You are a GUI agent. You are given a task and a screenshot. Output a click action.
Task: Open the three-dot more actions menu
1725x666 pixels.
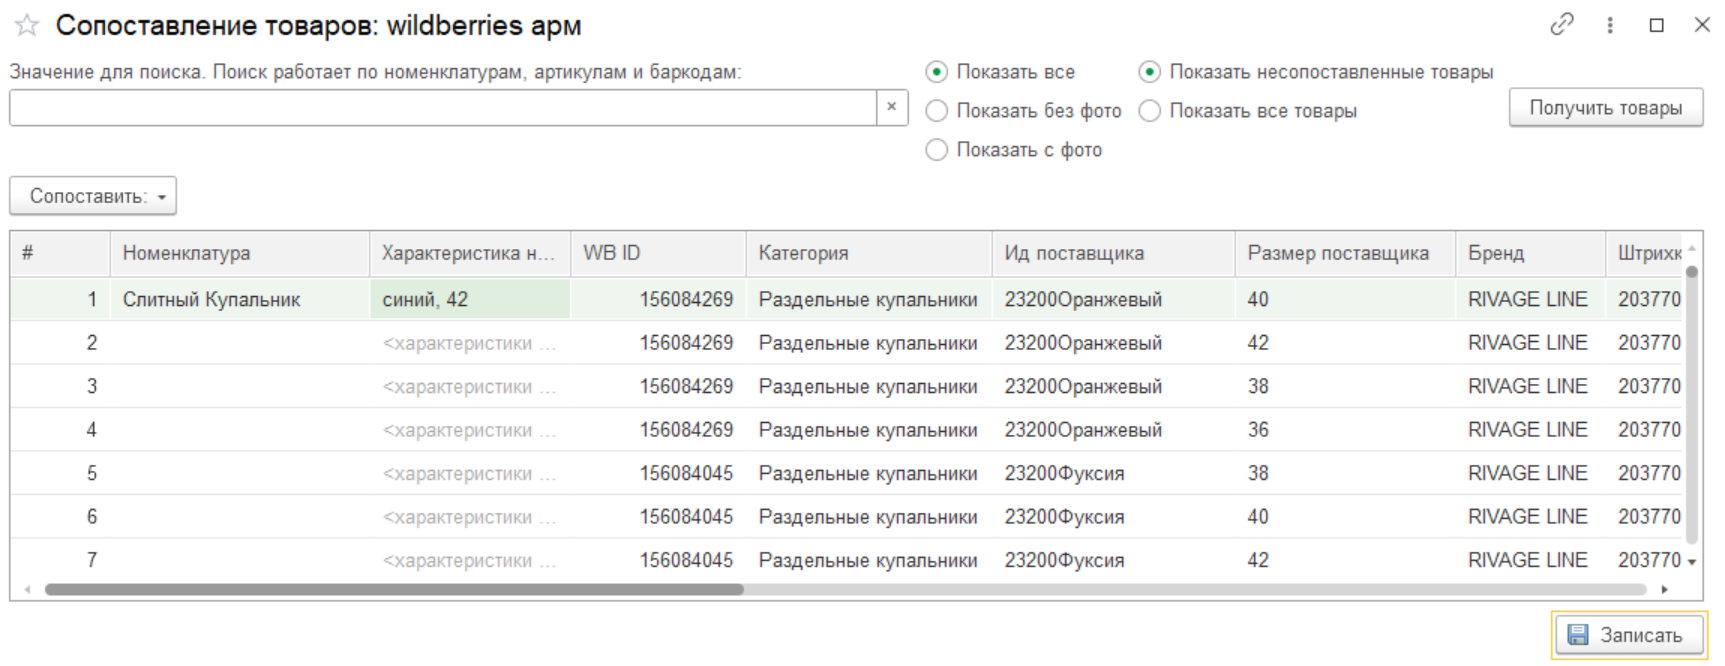click(x=1610, y=25)
